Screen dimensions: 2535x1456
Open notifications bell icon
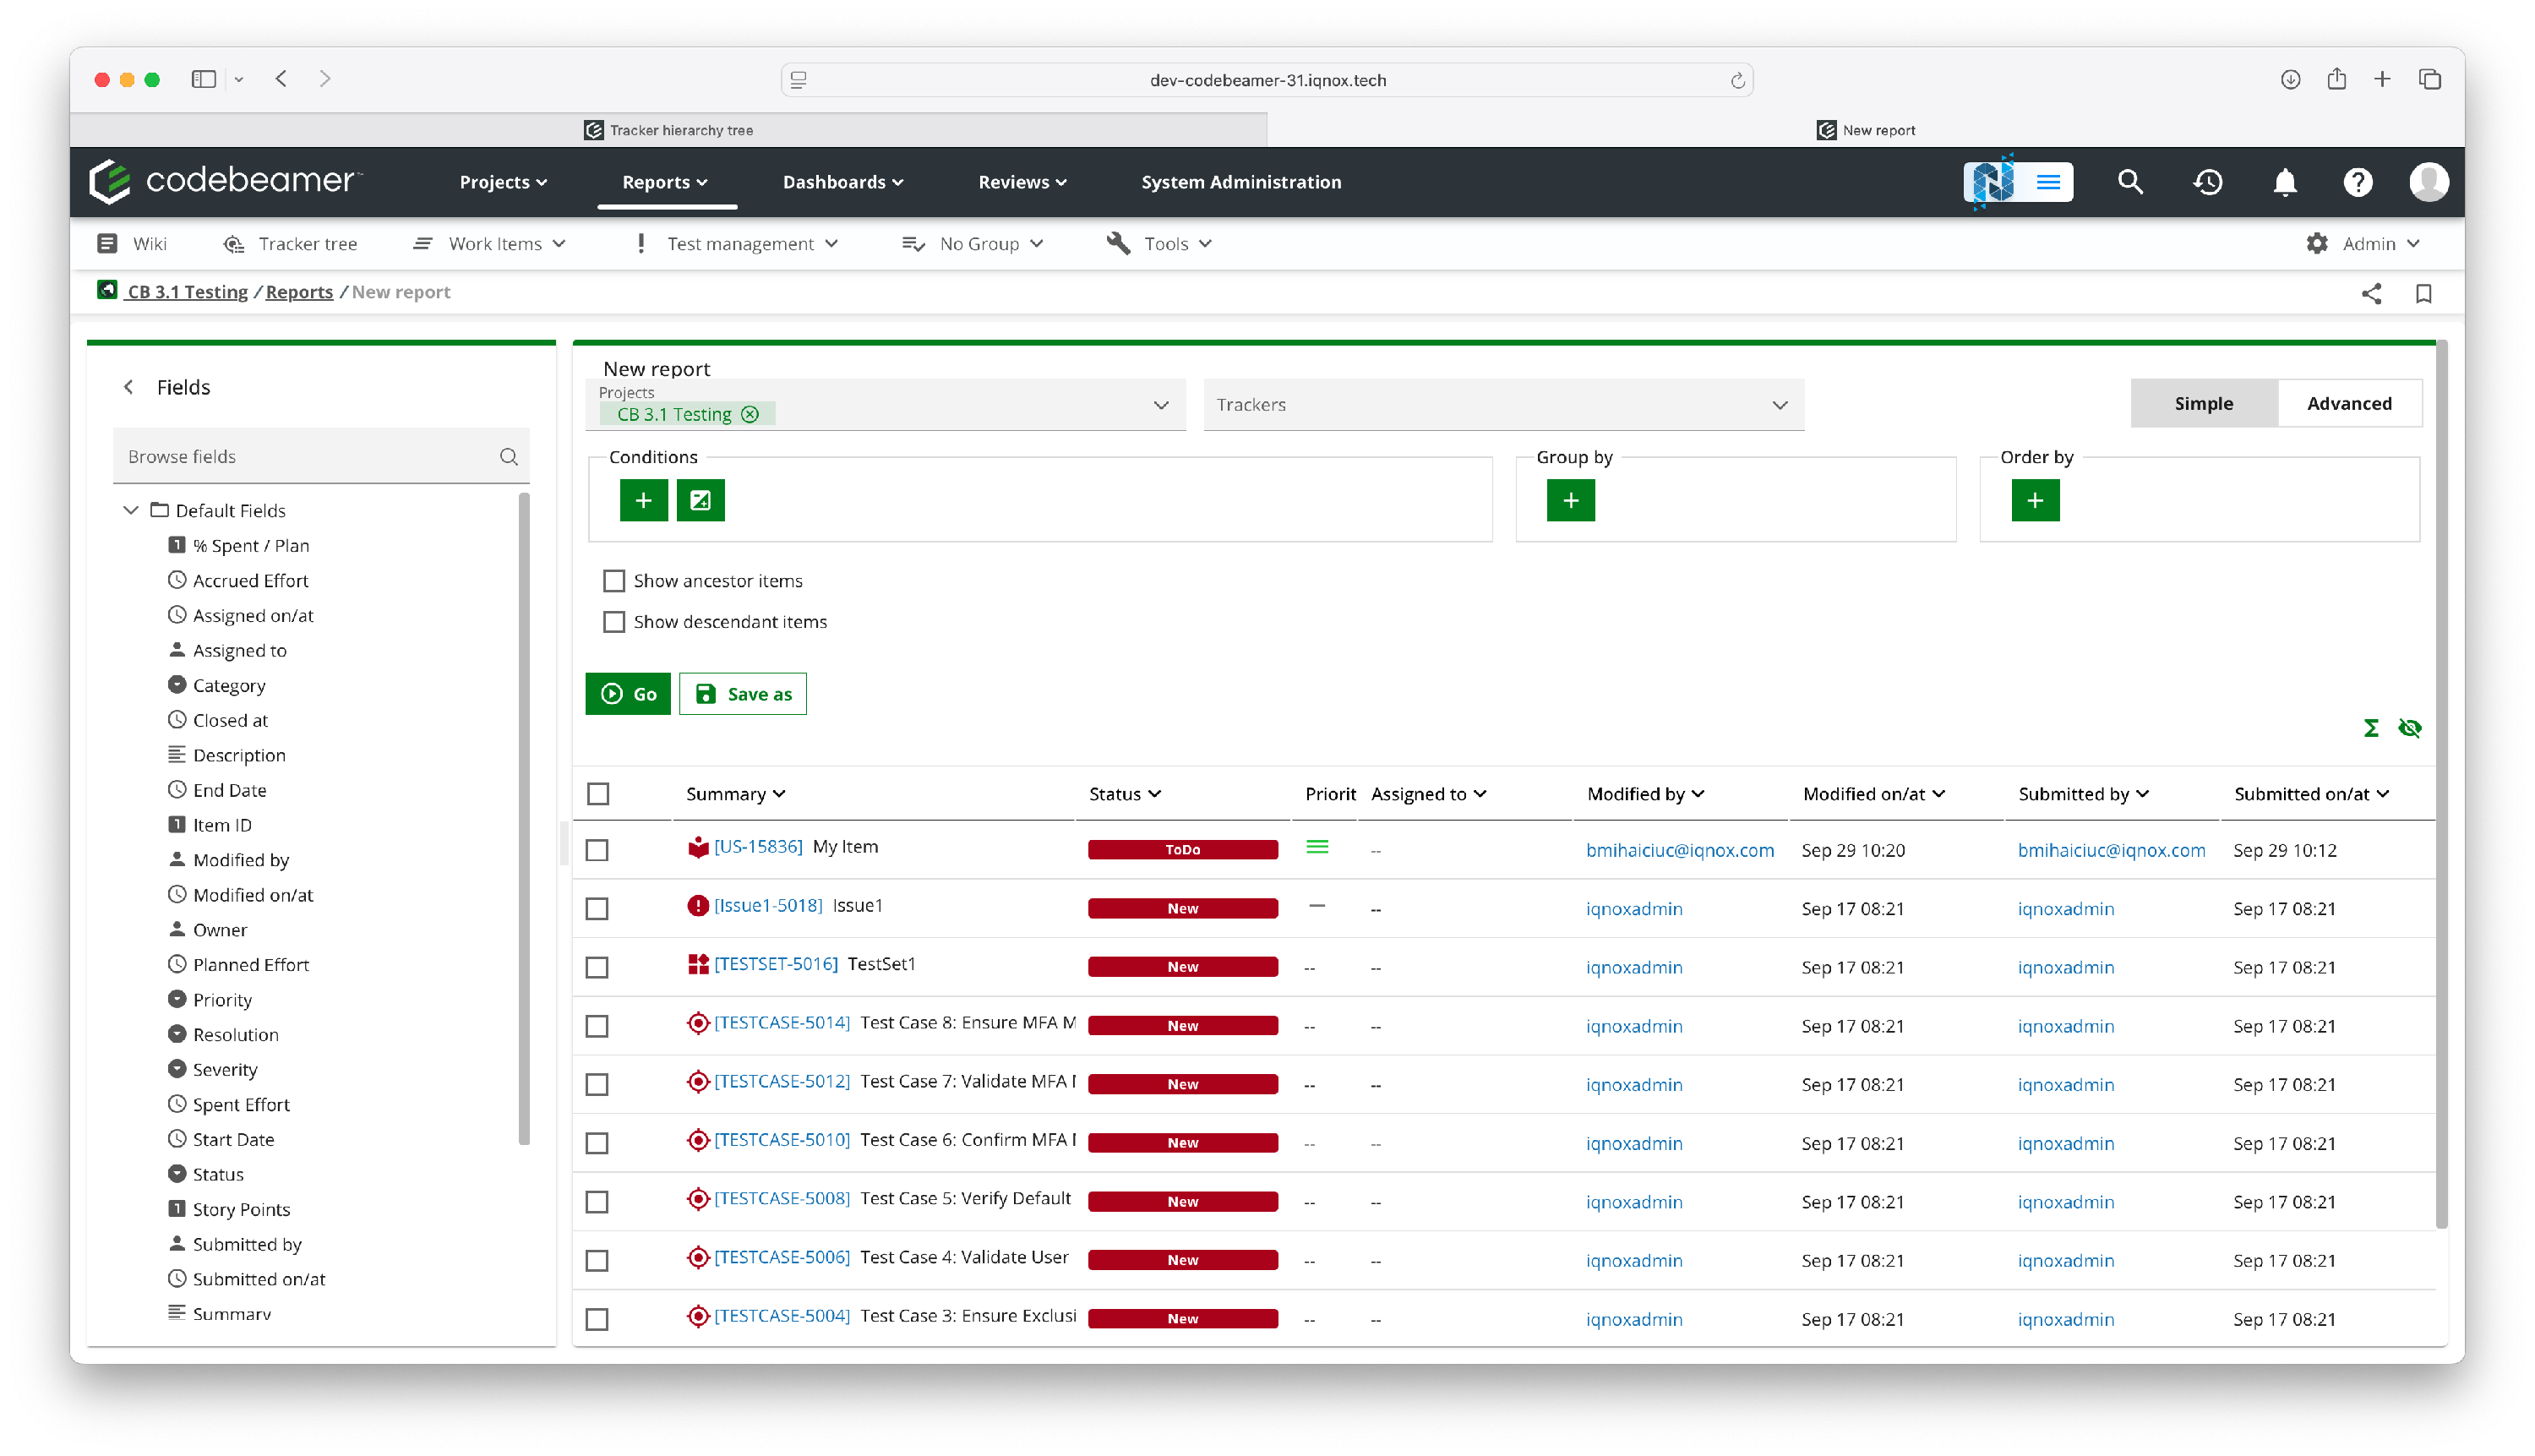(2284, 182)
